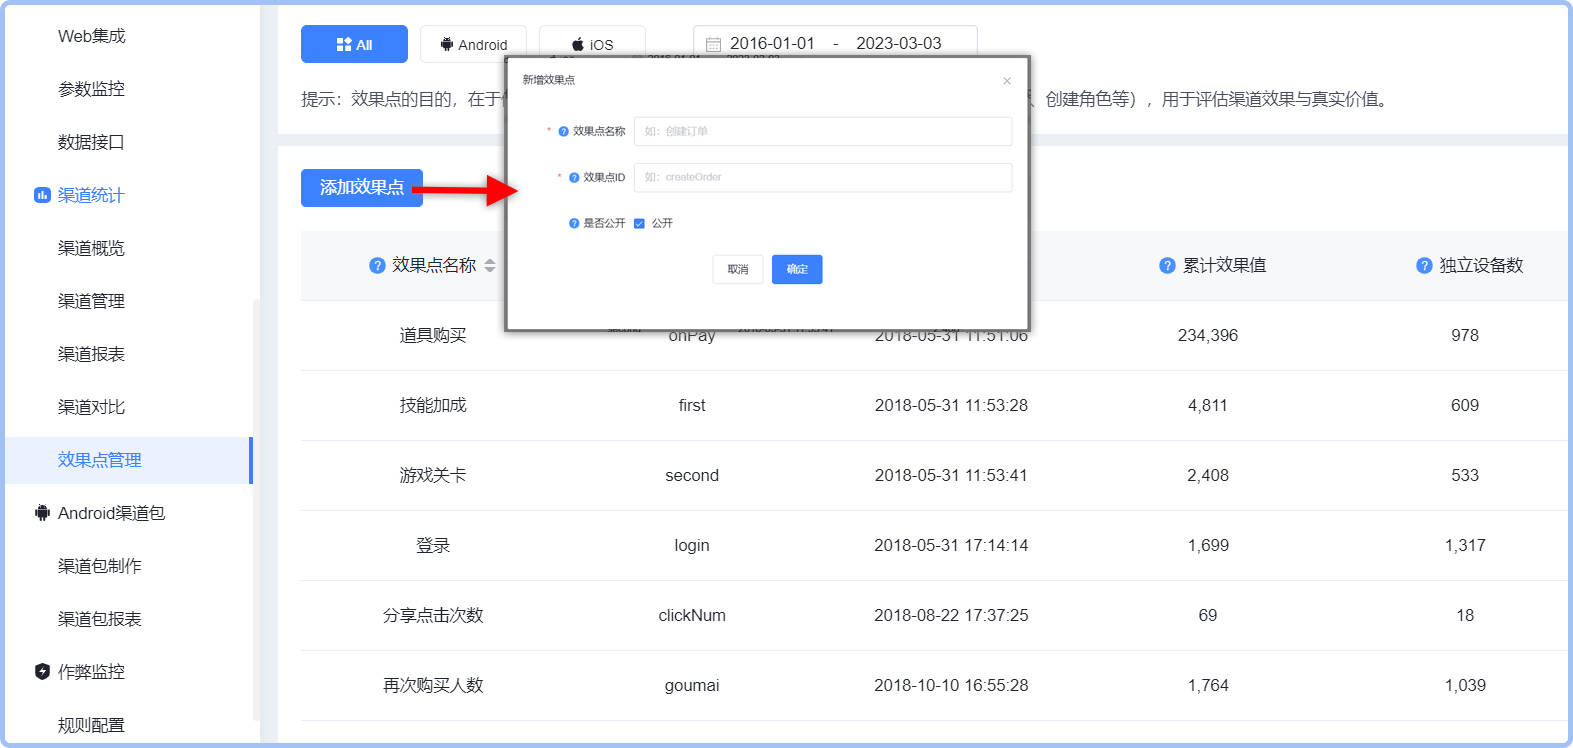Click the 游戏关卡 row name
Viewport: 1573px width, 748px height.
[433, 475]
